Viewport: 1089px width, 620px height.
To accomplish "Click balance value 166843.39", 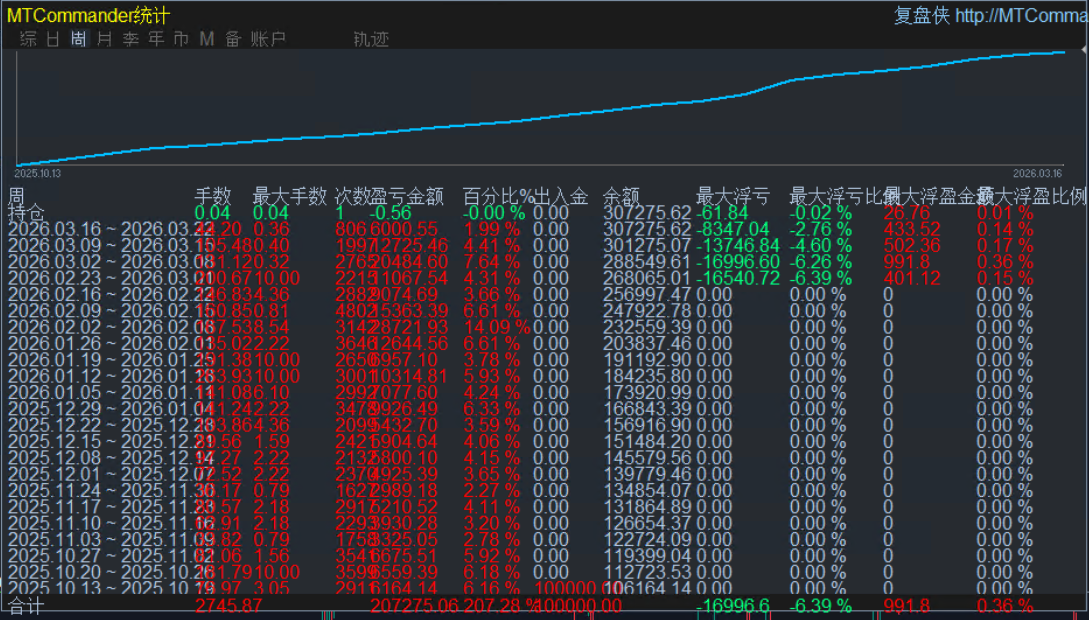I will pos(647,409).
